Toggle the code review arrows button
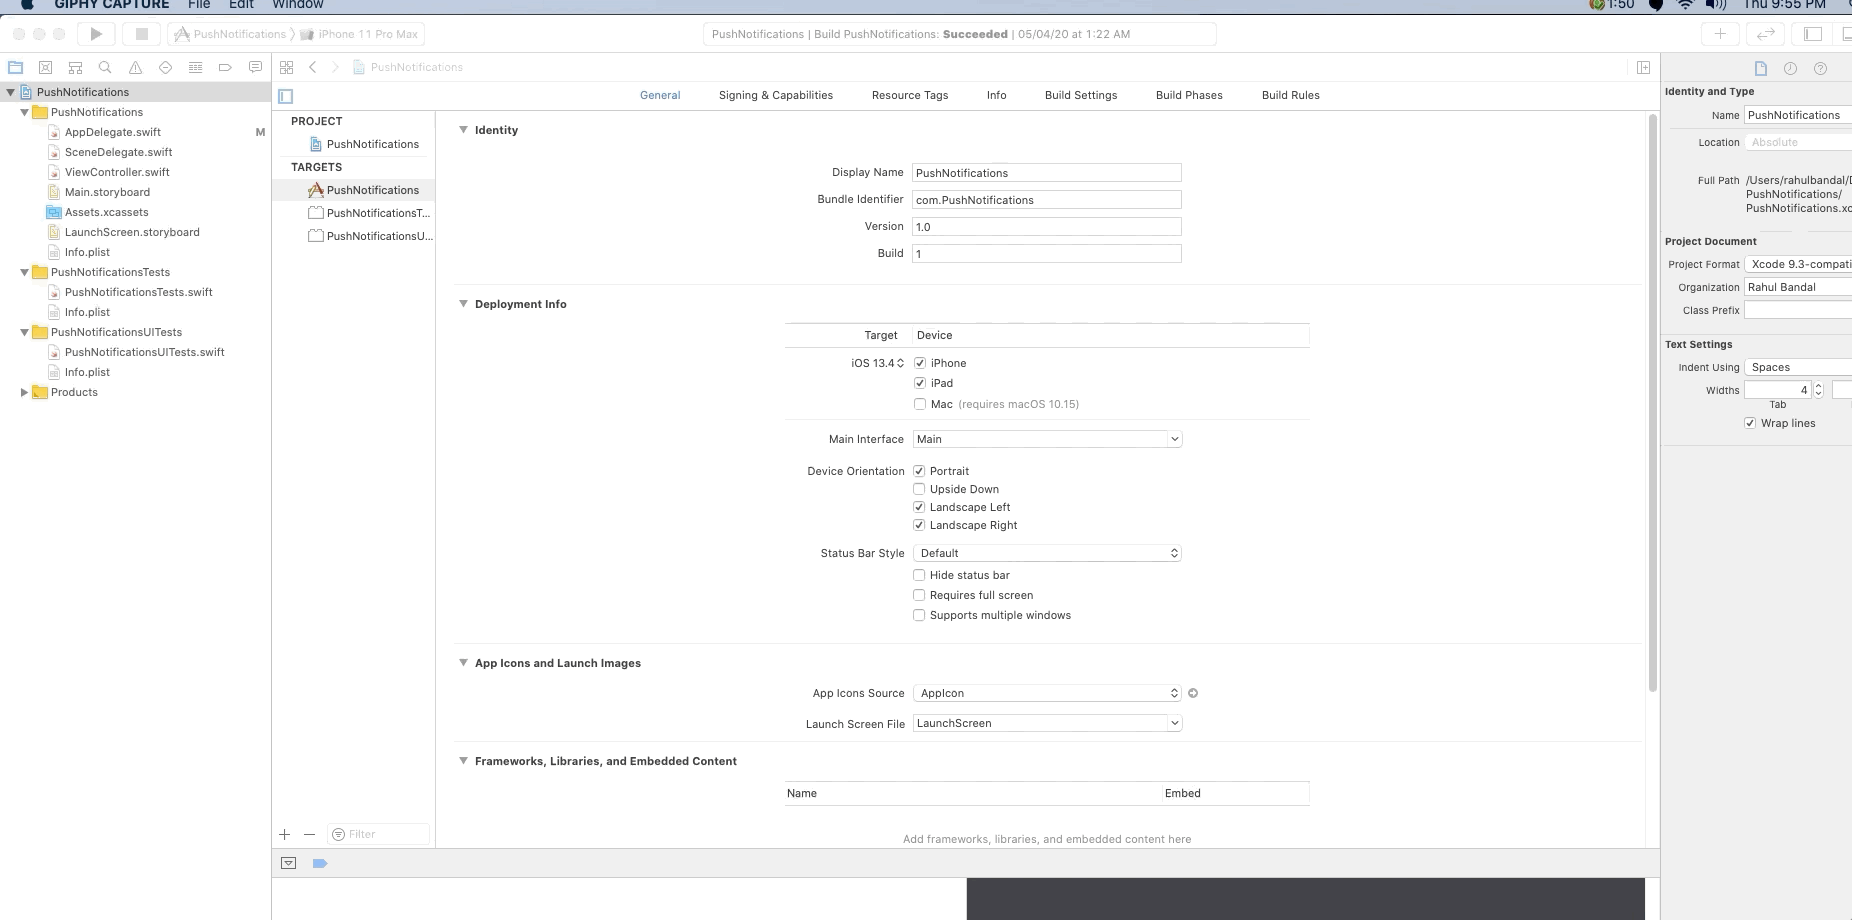The height and width of the screenshot is (920, 1852). pyautogui.click(x=1766, y=34)
